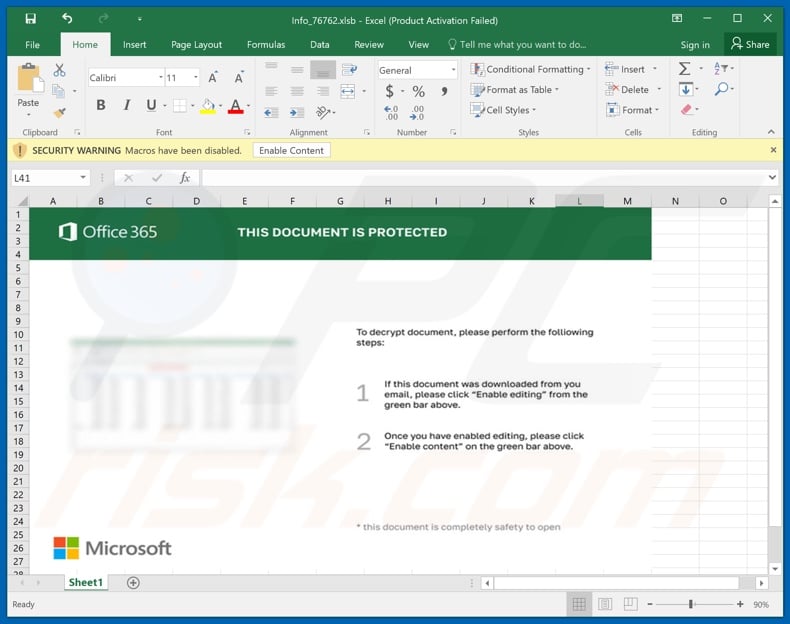Click the zoom slider handle
This screenshot has width=790, height=624.
[x=691, y=604]
